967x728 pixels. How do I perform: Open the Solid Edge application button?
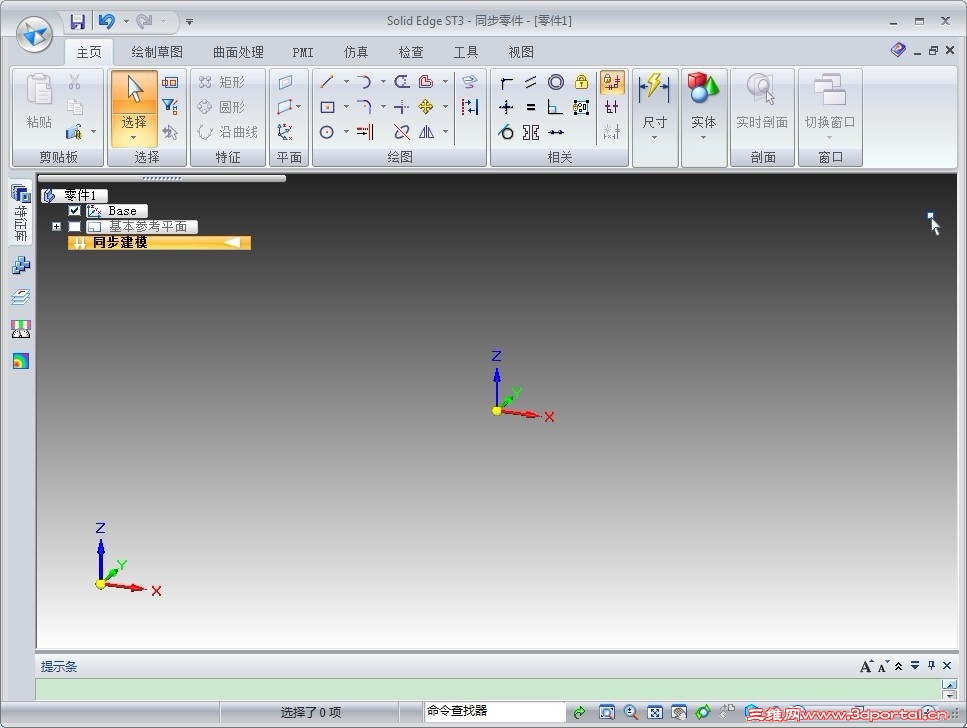pyautogui.click(x=35, y=33)
